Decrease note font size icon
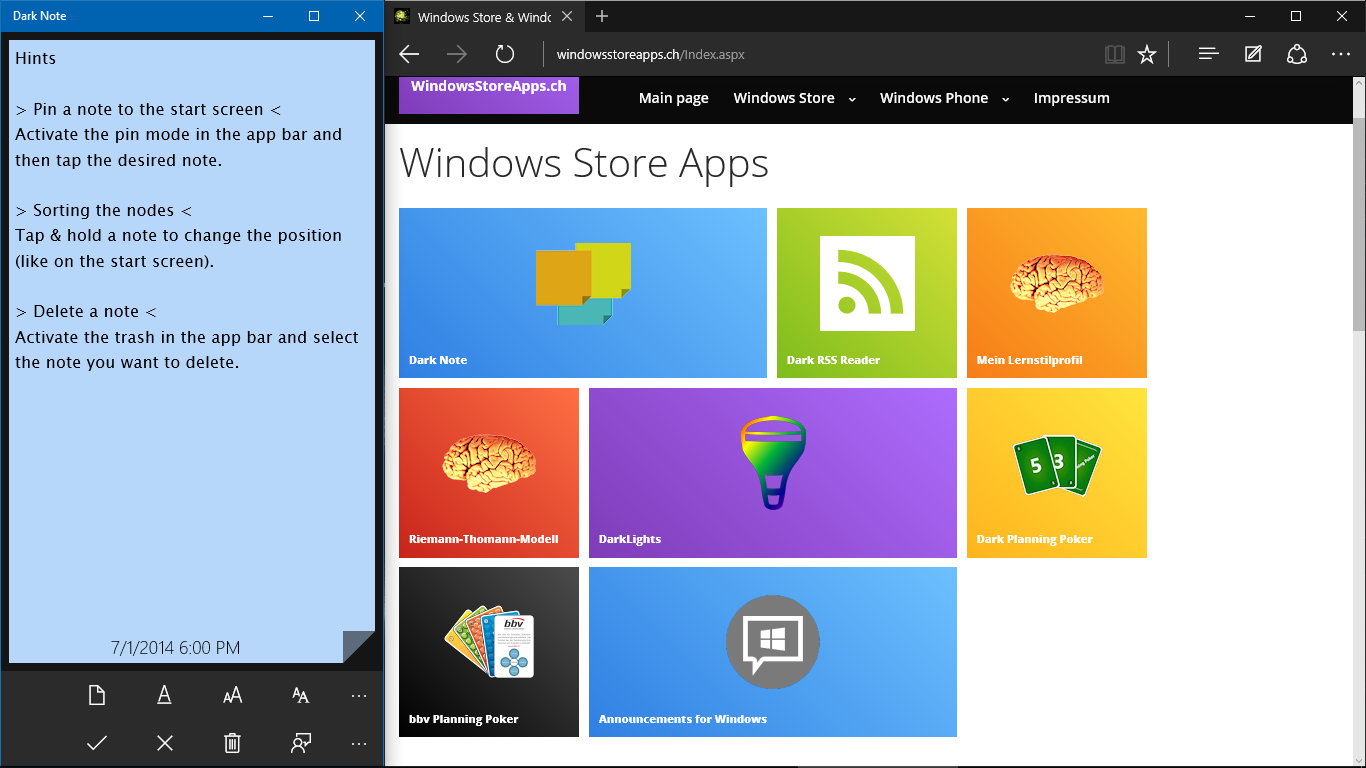The height and width of the screenshot is (768, 1366). pos(300,695)
